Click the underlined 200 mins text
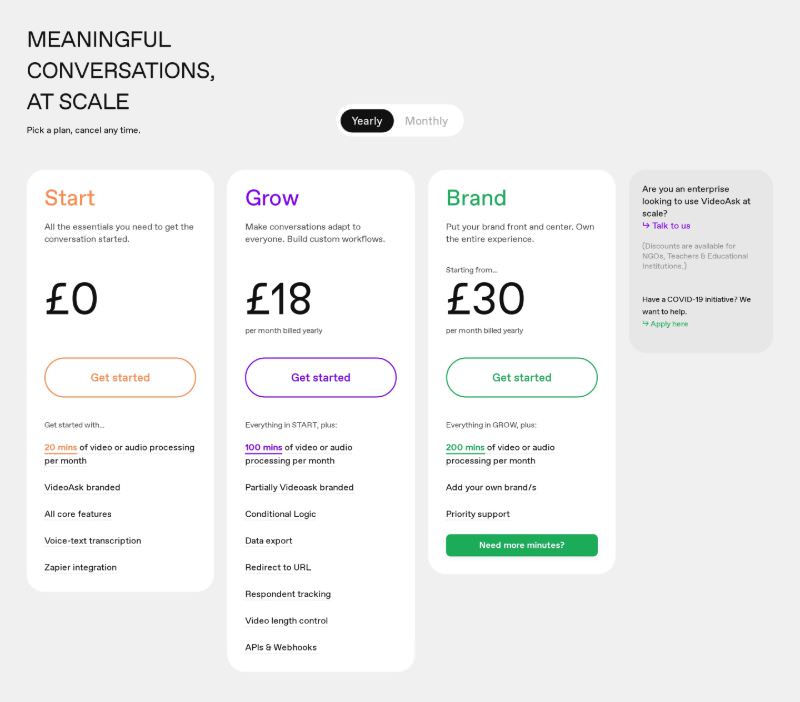Viewport: 800px width, 702px height. tap(465, 448)
